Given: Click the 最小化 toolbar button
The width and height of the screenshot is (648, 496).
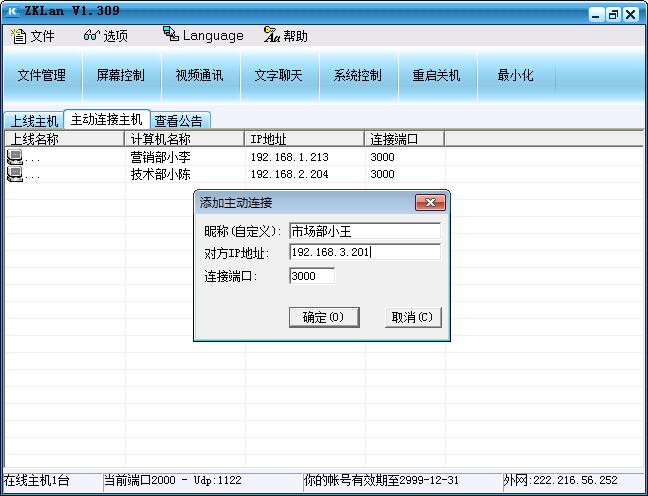Looking at the screenshot, I should click(515, 75).
